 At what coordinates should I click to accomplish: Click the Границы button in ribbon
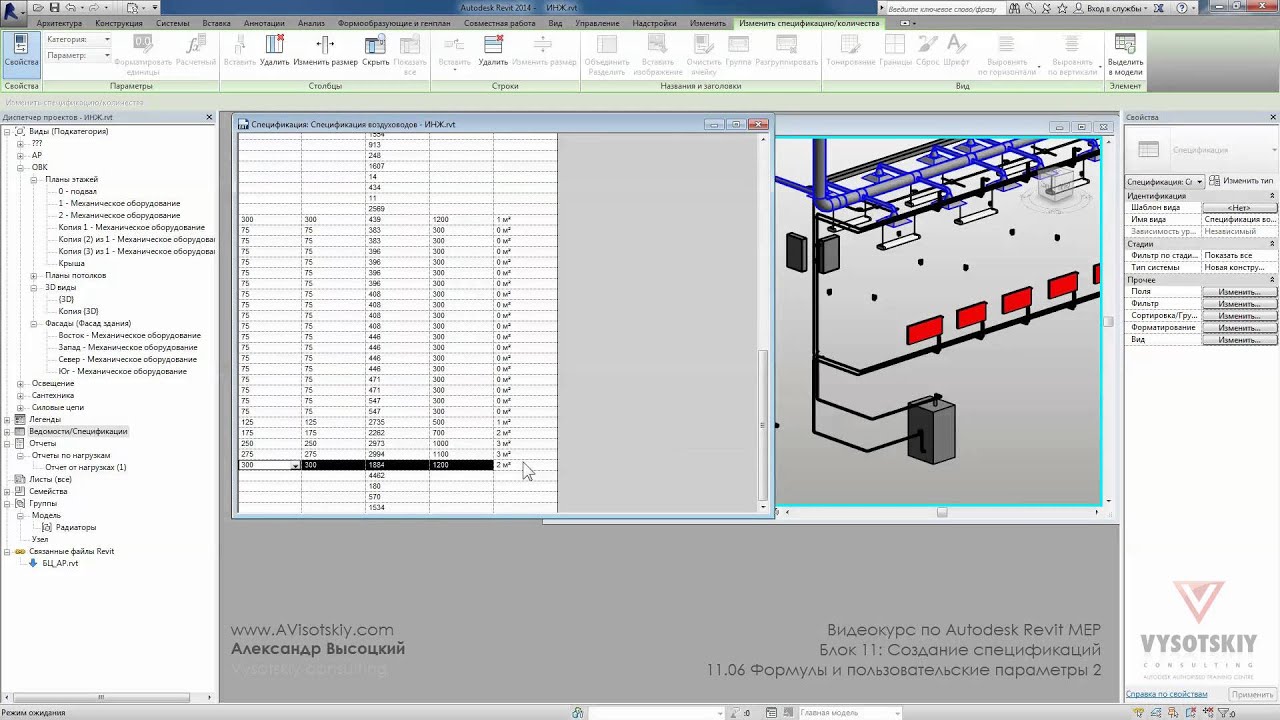tap(895, 51)
